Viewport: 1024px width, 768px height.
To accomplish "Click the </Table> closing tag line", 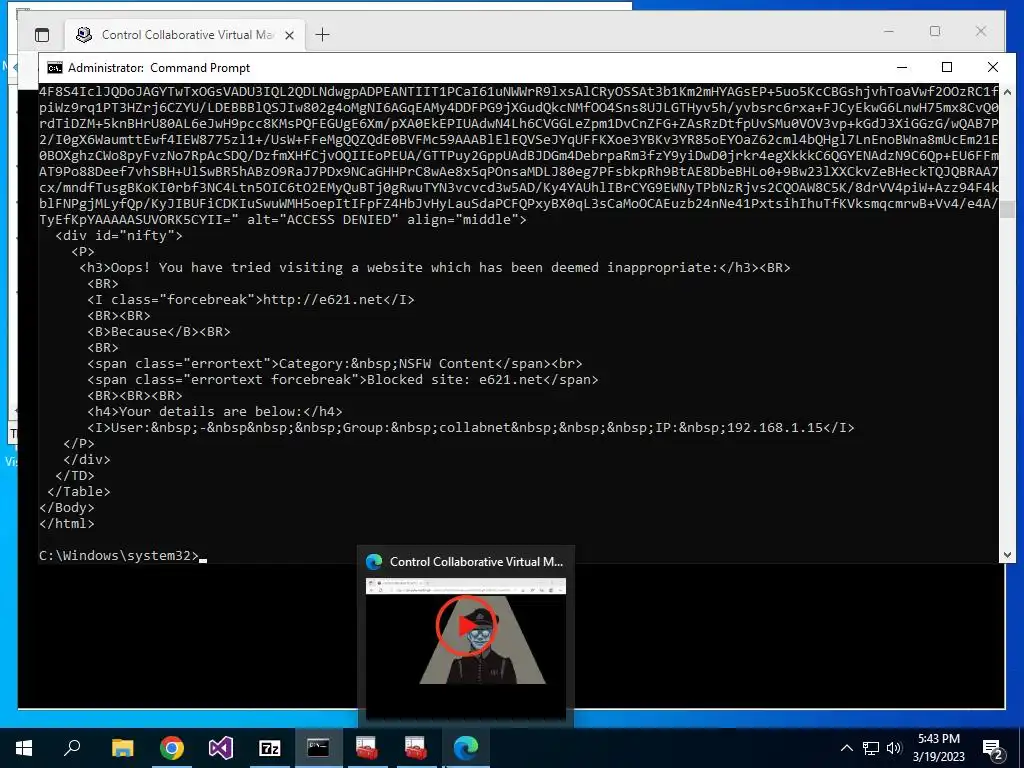I will pyautogui.click(x=79, y=492).
